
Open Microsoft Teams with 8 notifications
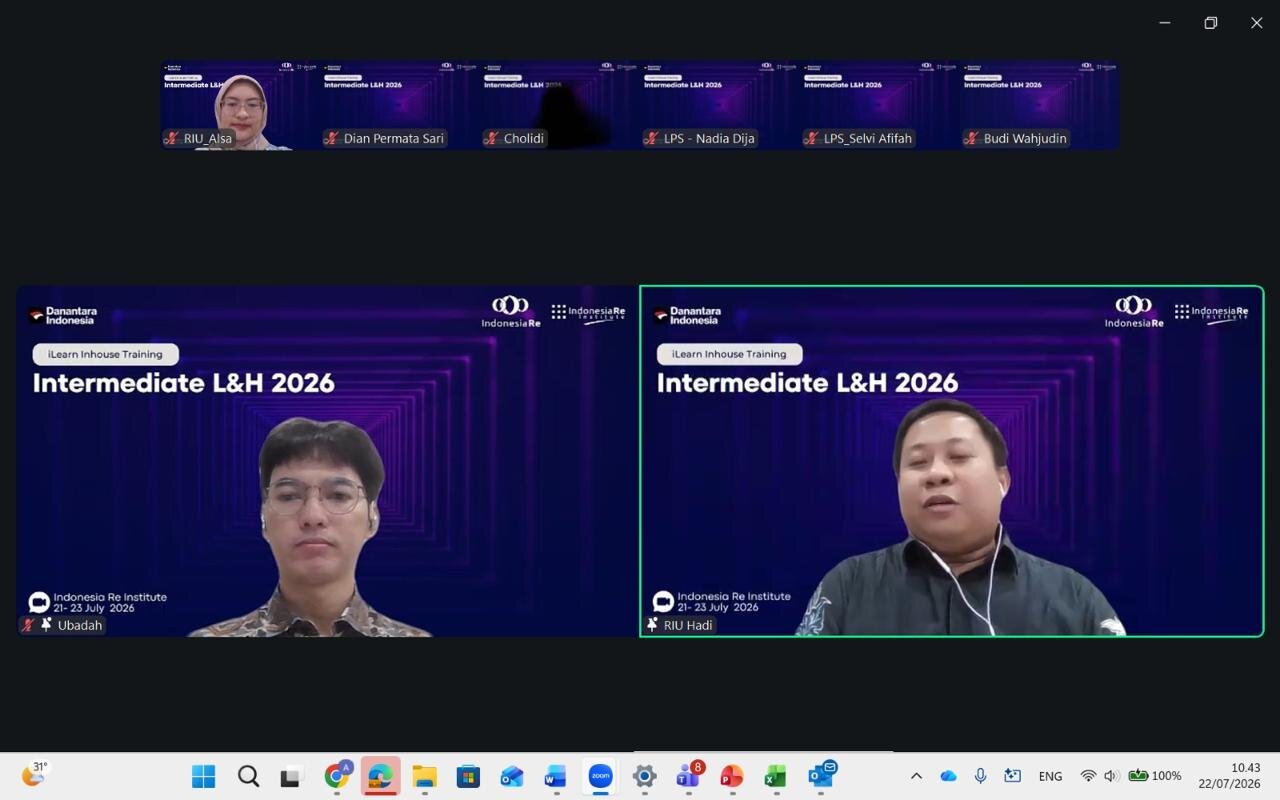(689, 775)
